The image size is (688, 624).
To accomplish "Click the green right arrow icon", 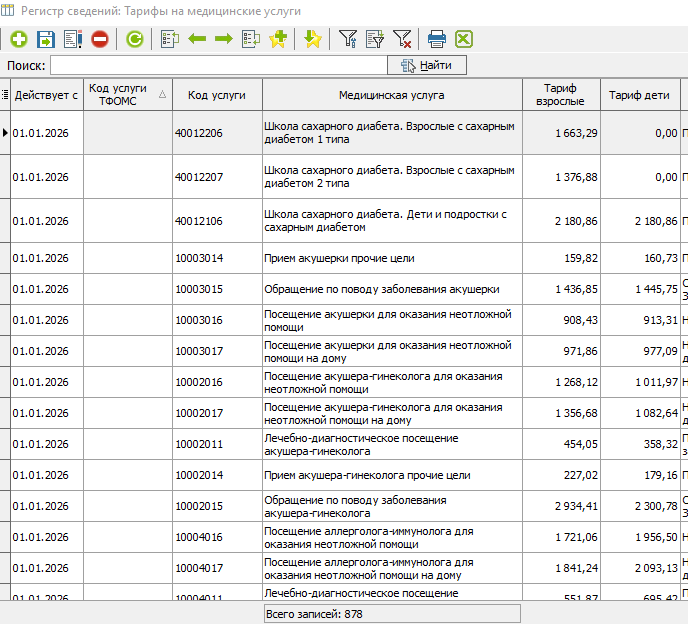I will (224, 39).
